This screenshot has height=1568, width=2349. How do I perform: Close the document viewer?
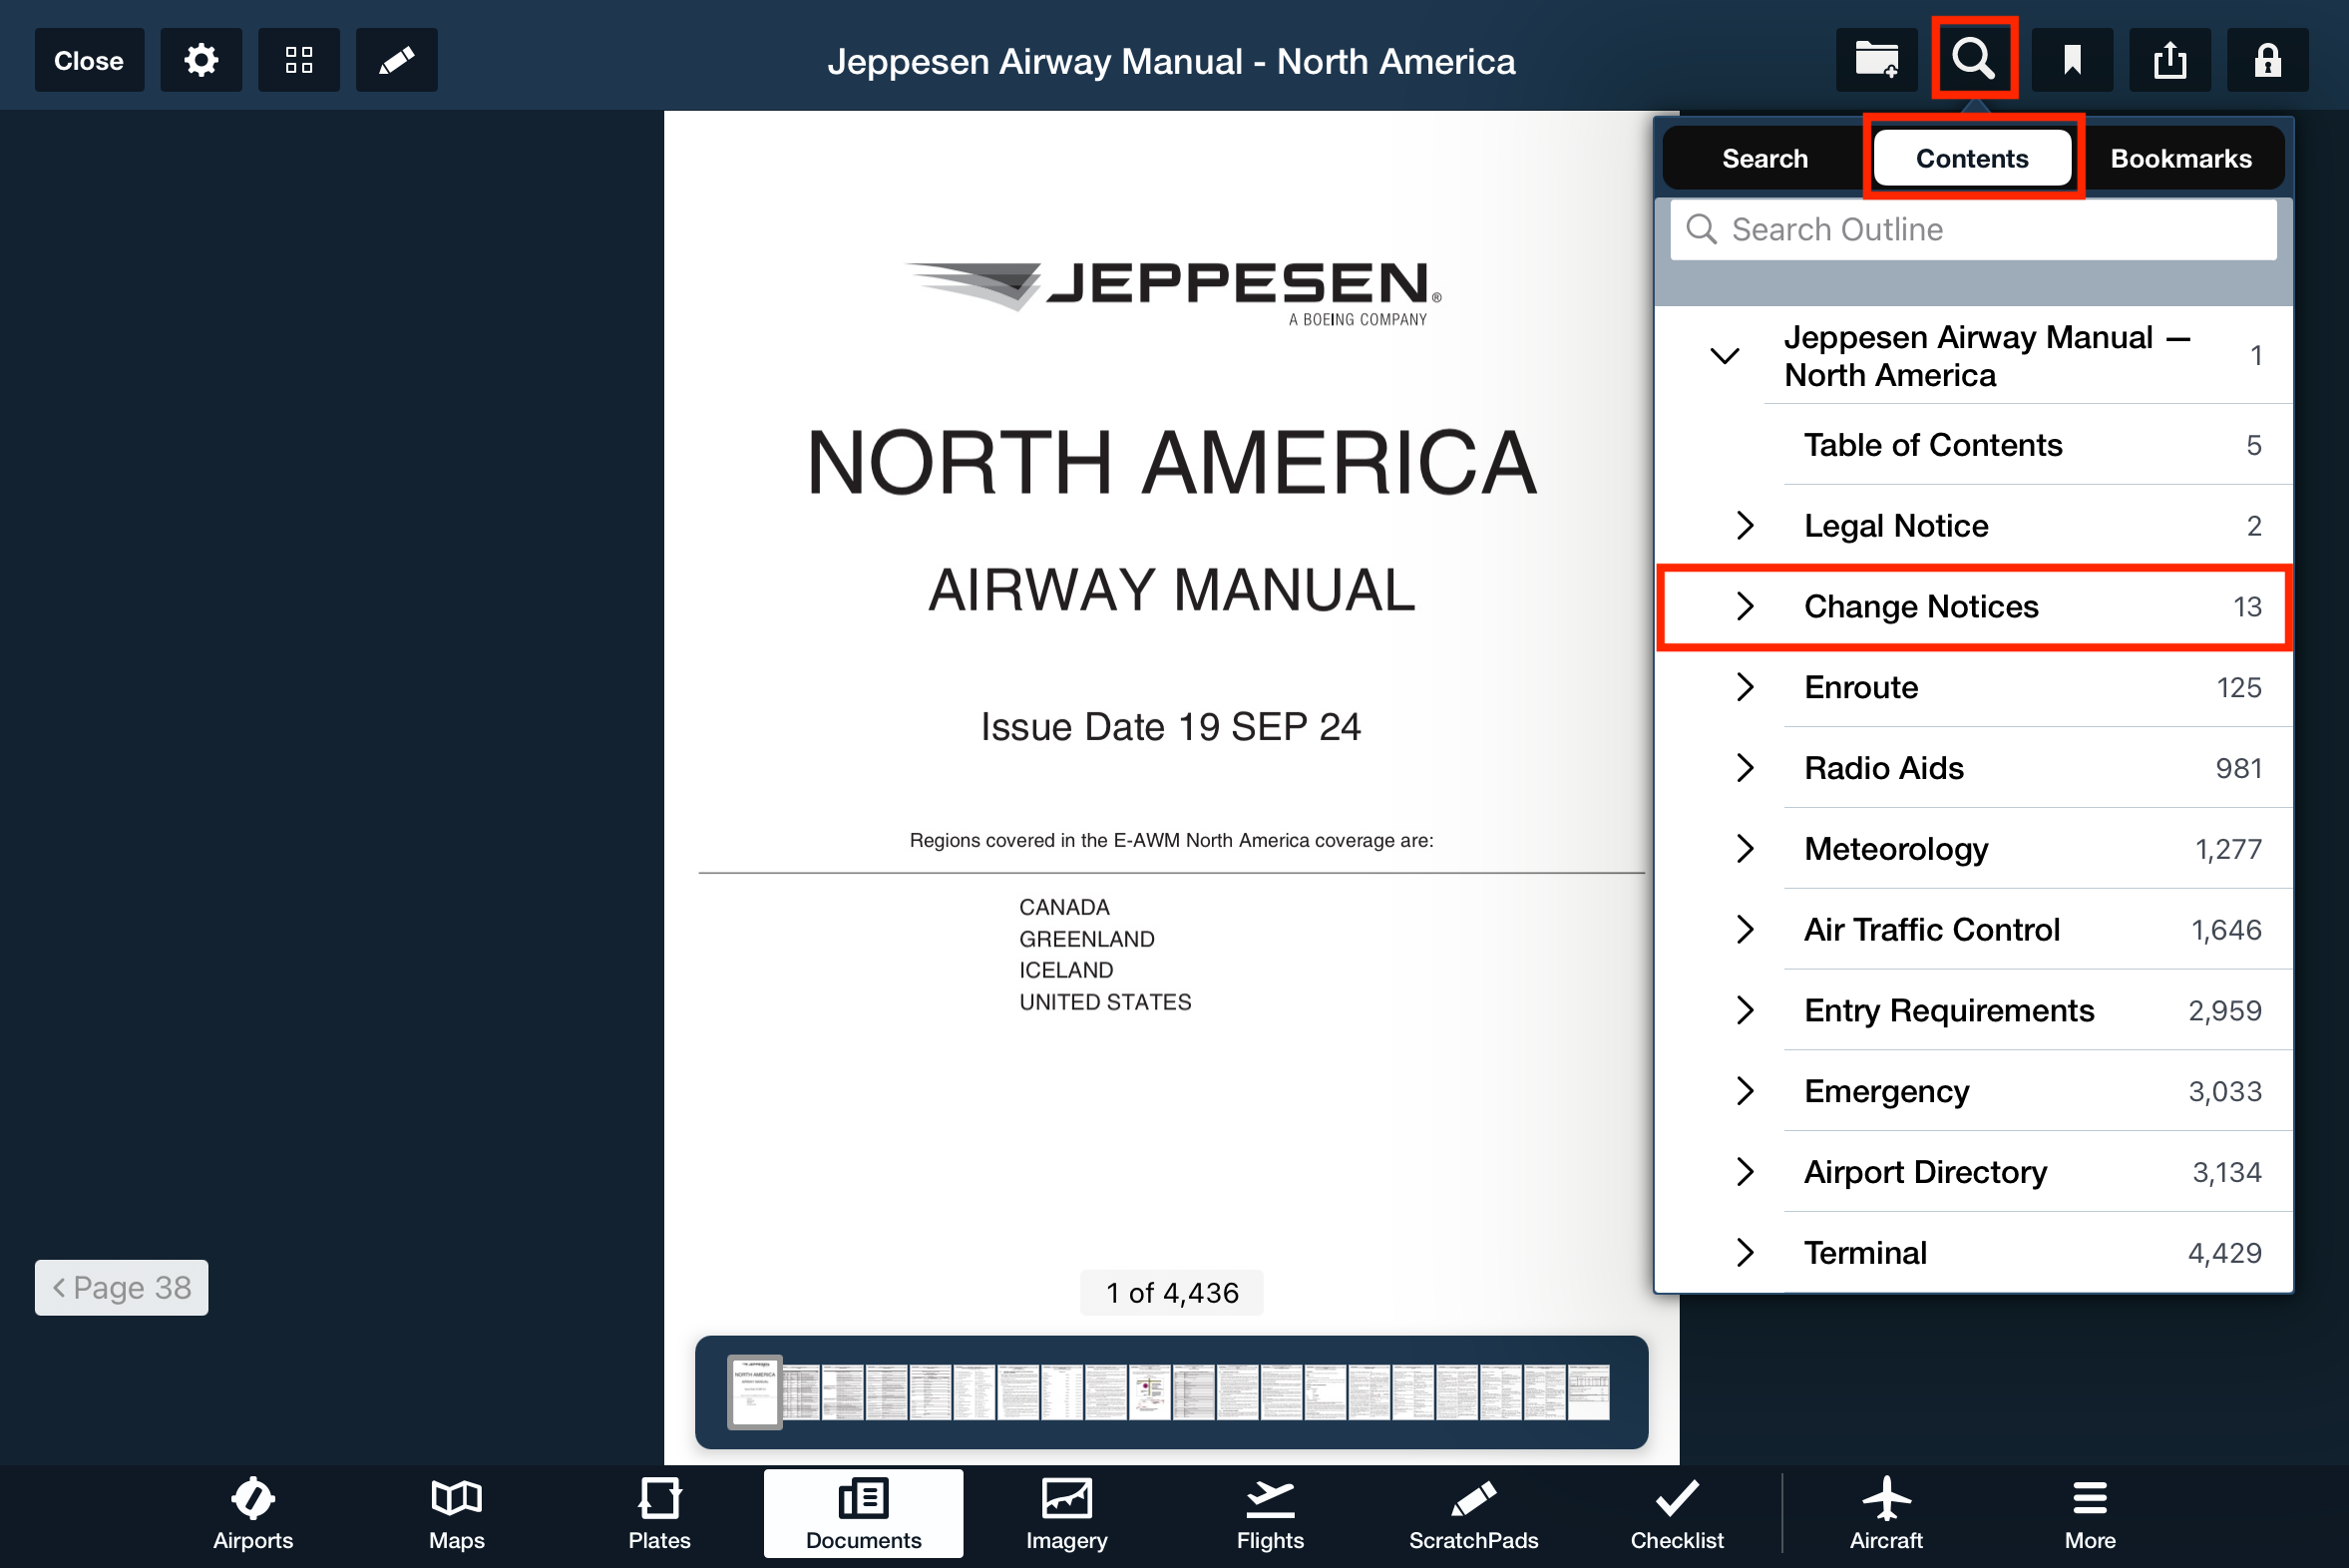(x=89, y=60)
